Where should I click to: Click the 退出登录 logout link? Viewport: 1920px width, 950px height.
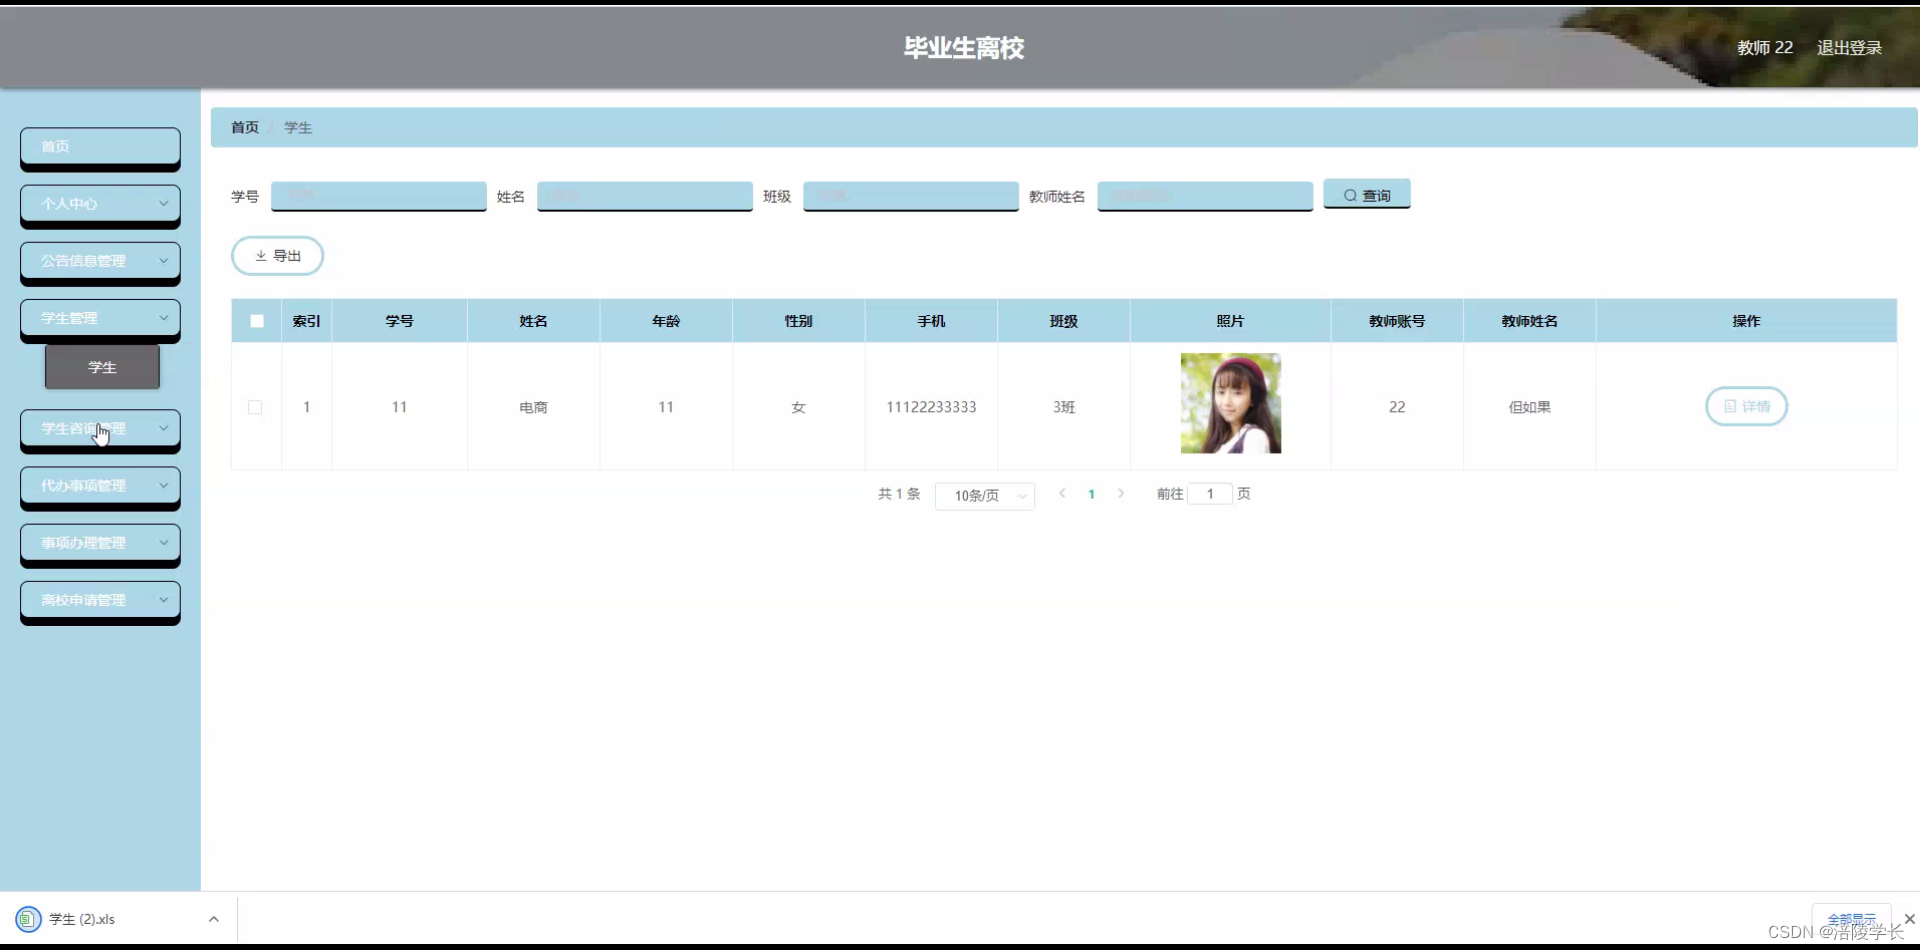point(1848,47)
